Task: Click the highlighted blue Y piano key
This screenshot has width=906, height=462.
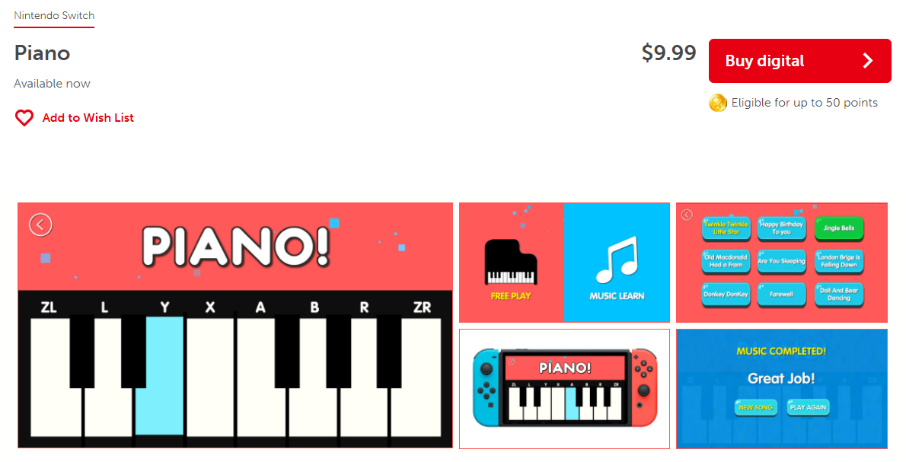Action: (x=159, y=375)
